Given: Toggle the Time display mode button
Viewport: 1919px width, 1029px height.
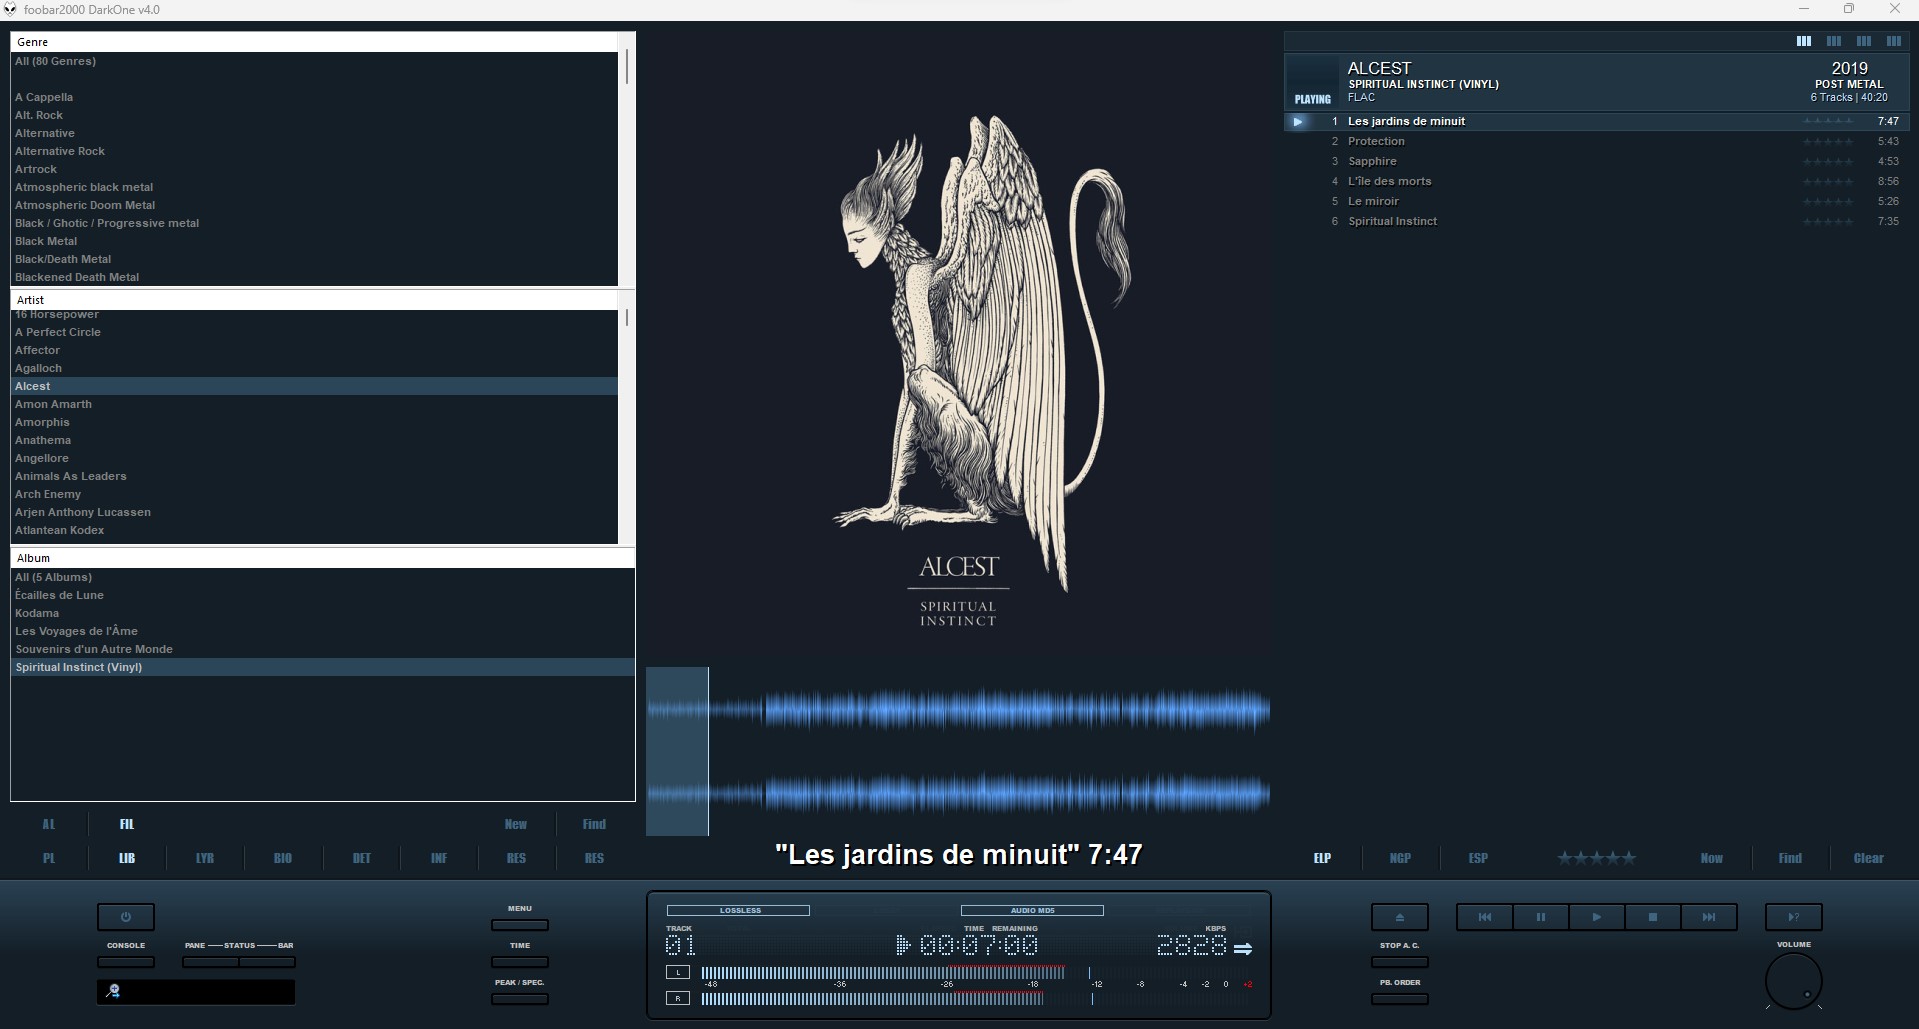Looking at the screenshot, I should click(520, 962).
